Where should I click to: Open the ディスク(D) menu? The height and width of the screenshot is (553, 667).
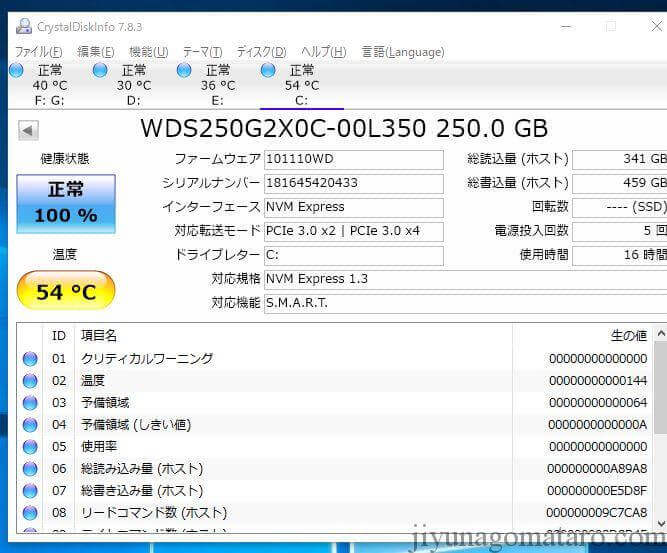(x=261, y=51)
